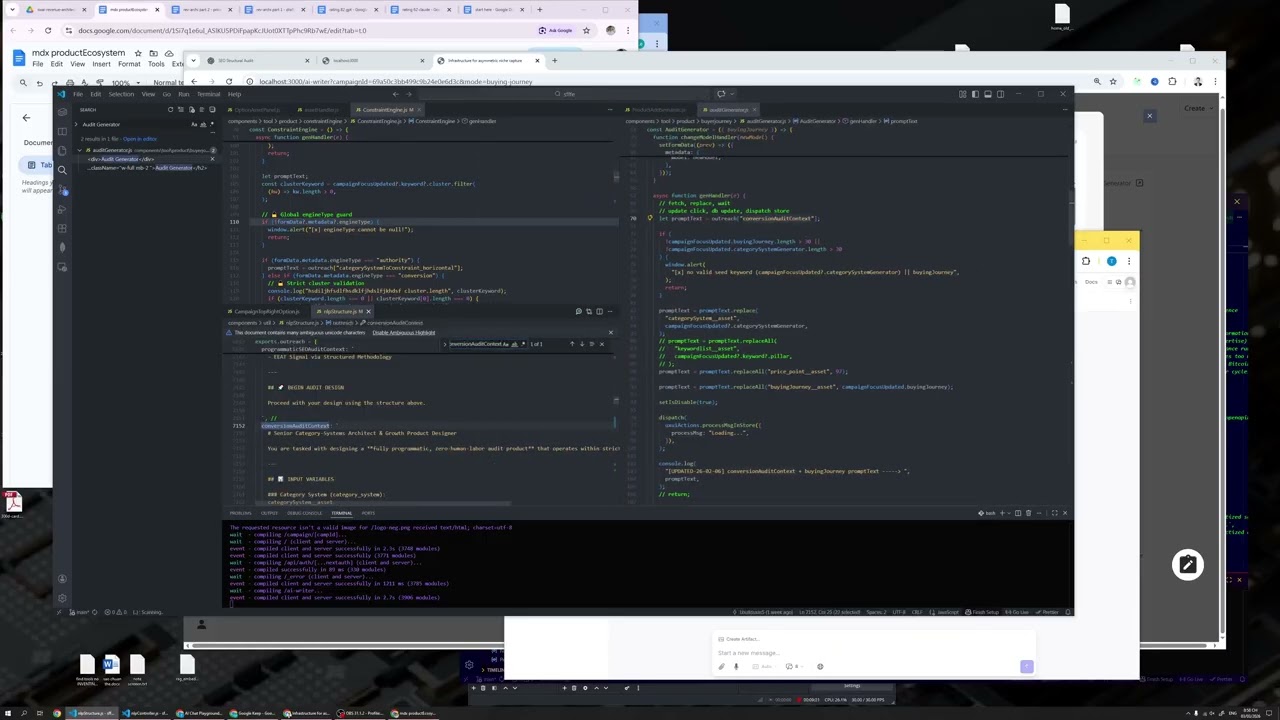Click Disable Ambiguous Highlight link

pyautogui.click(x=403, y=333)
